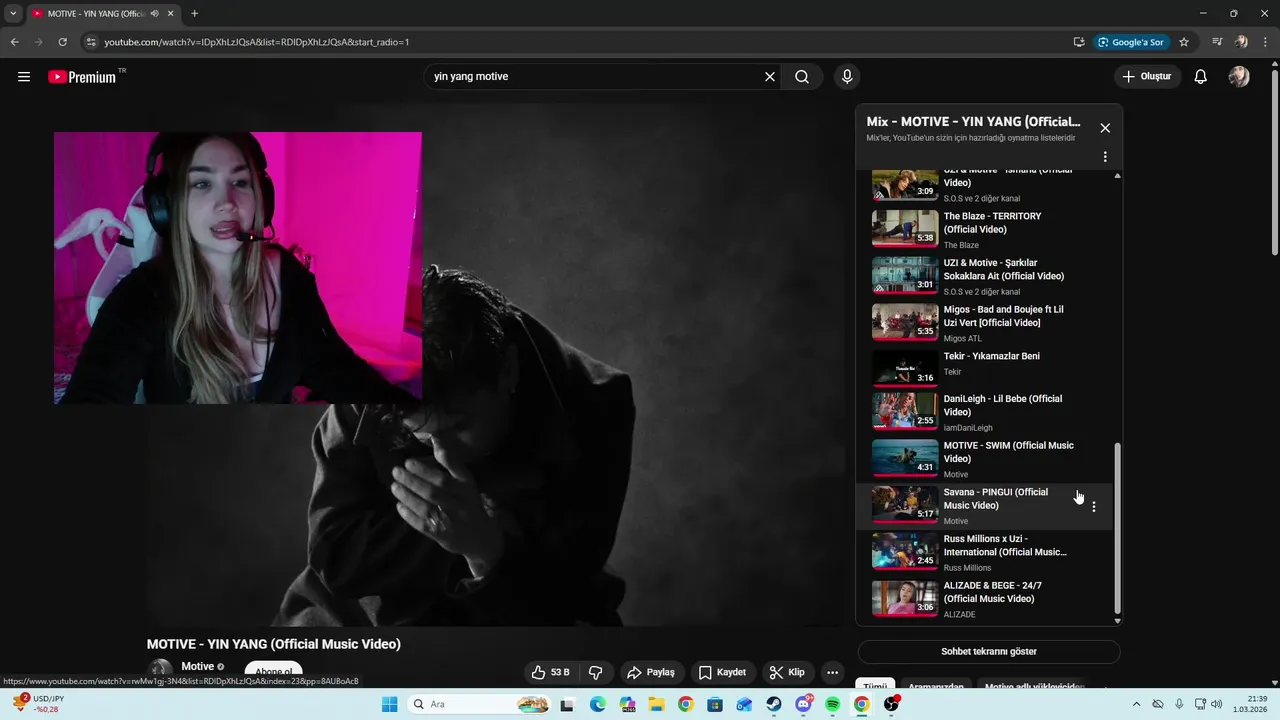Mute the tab audio icon
The image size is (1280, 720).
155,14
